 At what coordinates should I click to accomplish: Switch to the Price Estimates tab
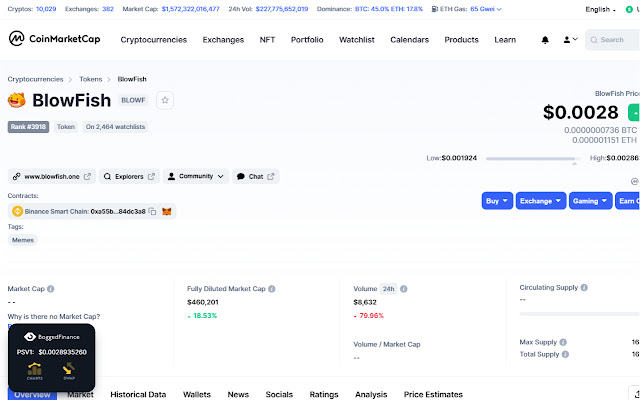(433, 394)
